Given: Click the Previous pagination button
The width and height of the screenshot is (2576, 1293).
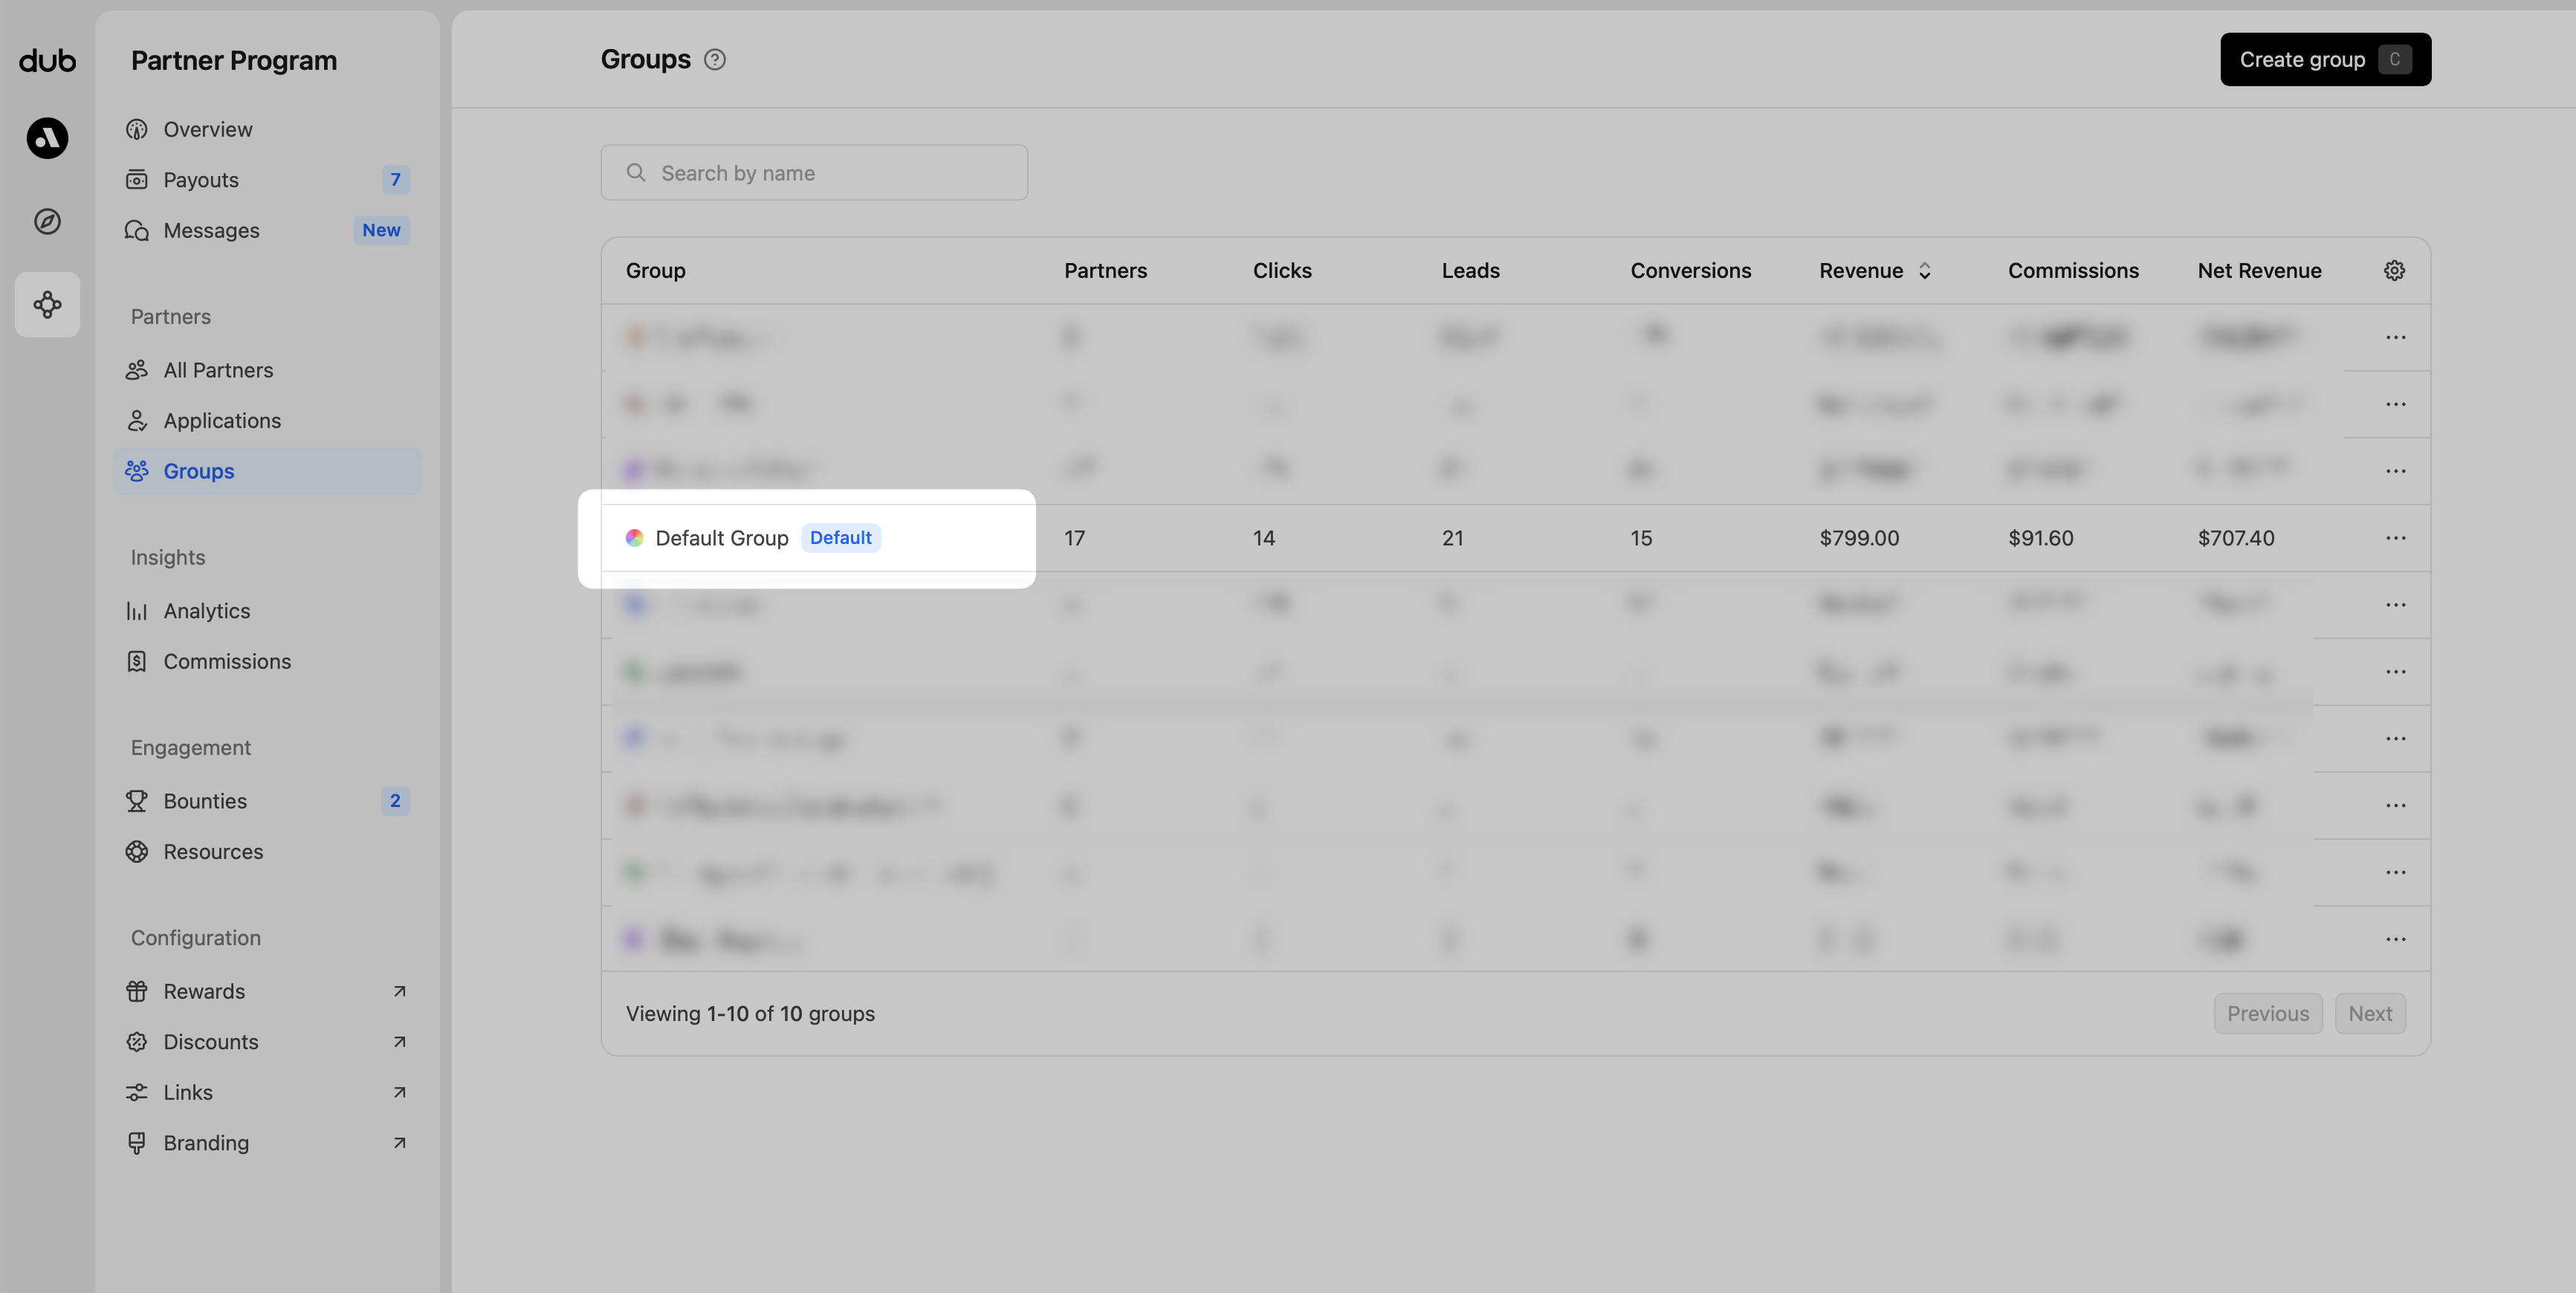Looking at the screenshot, I should [2267, 1013].
